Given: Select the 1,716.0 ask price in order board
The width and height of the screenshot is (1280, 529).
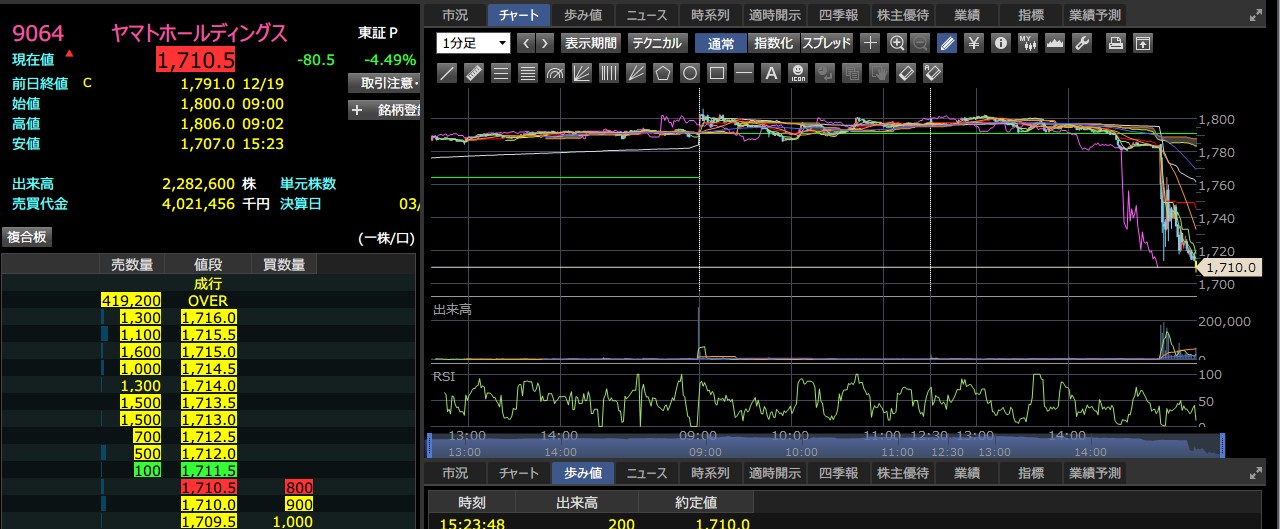Looking at the screenshot, I should (x=209, y=317).
